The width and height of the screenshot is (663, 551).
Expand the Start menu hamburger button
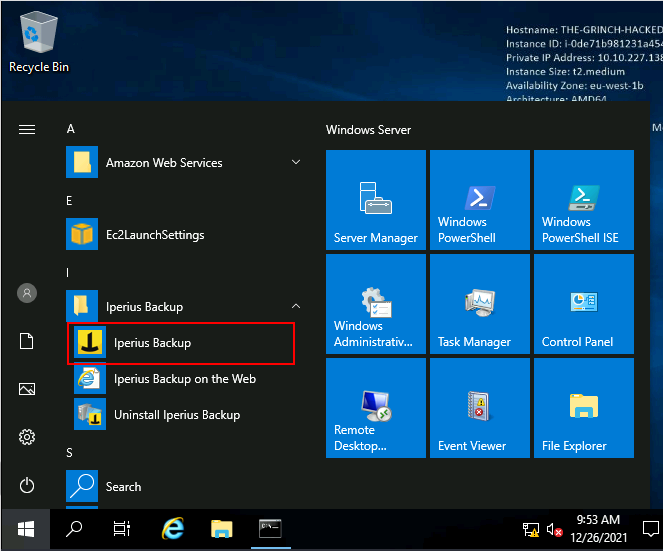27,129
